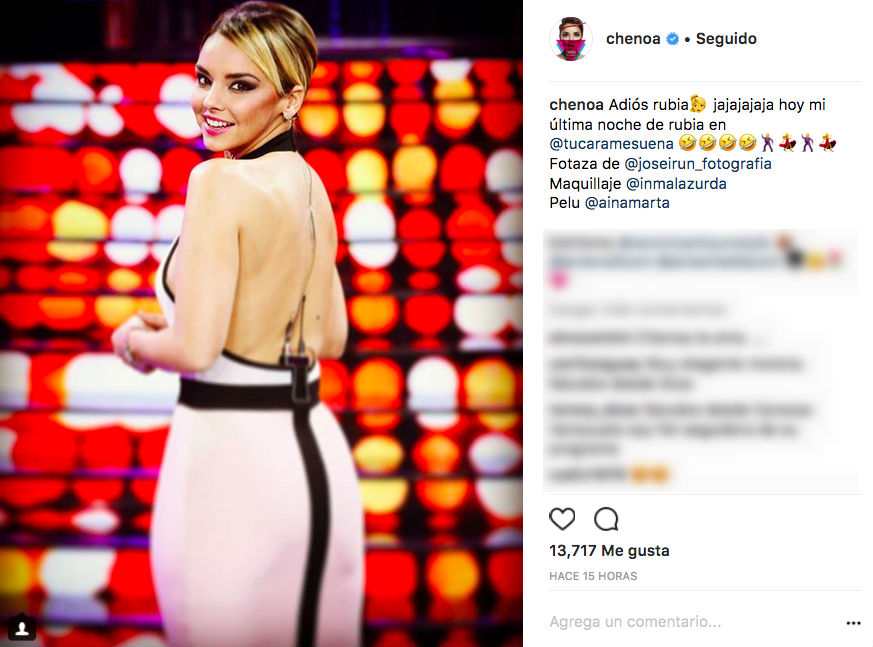View the 13,717 Me gusta likes list

click(609, 551)
